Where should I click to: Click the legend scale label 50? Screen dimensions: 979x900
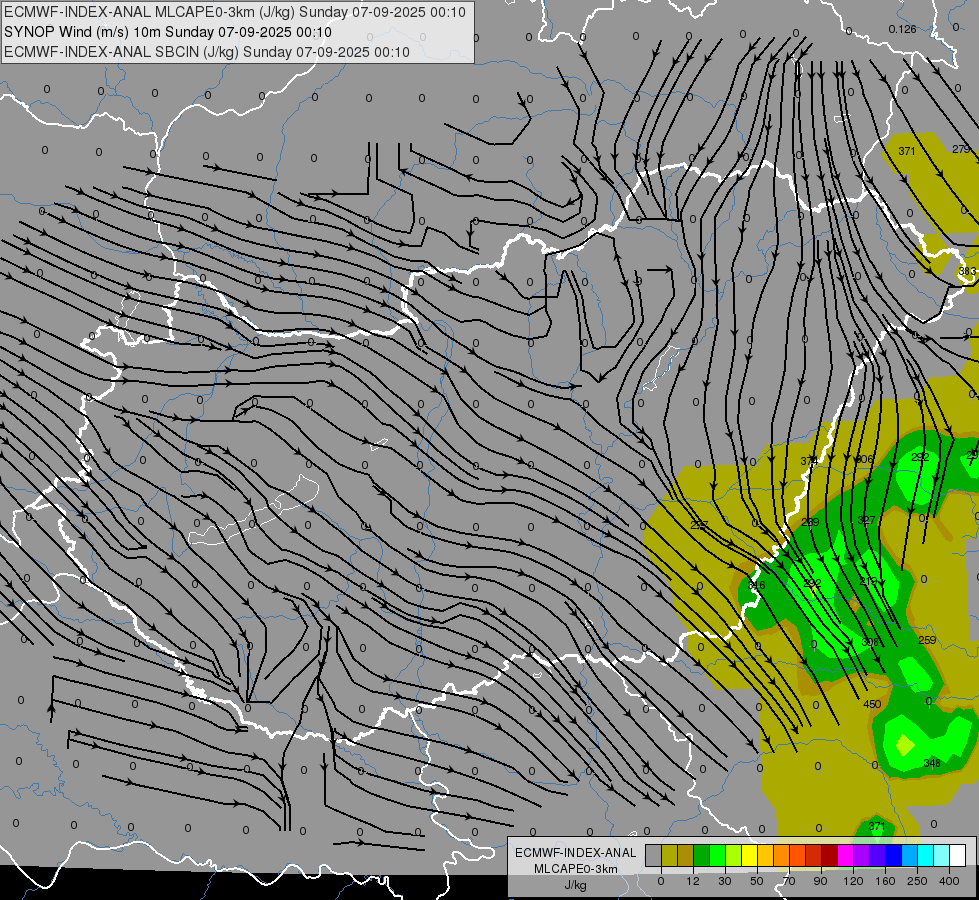pos(757,881)
